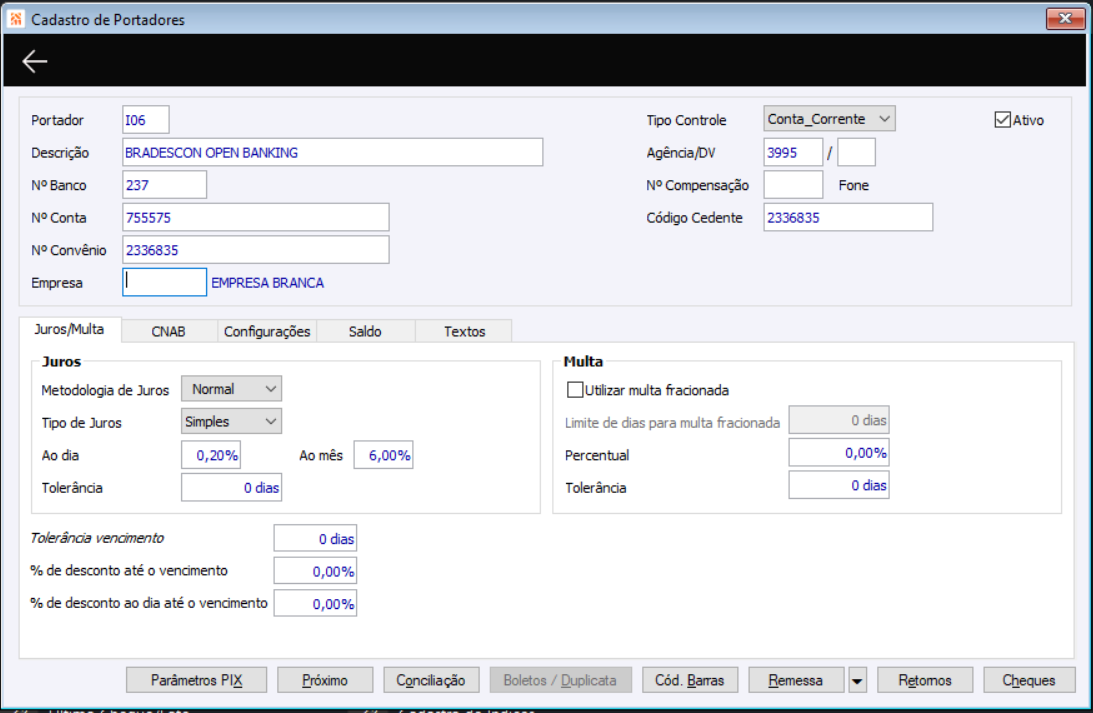Click % de desconto até o vencimento field
This screenshot has width=1093, height=713.
315,571
